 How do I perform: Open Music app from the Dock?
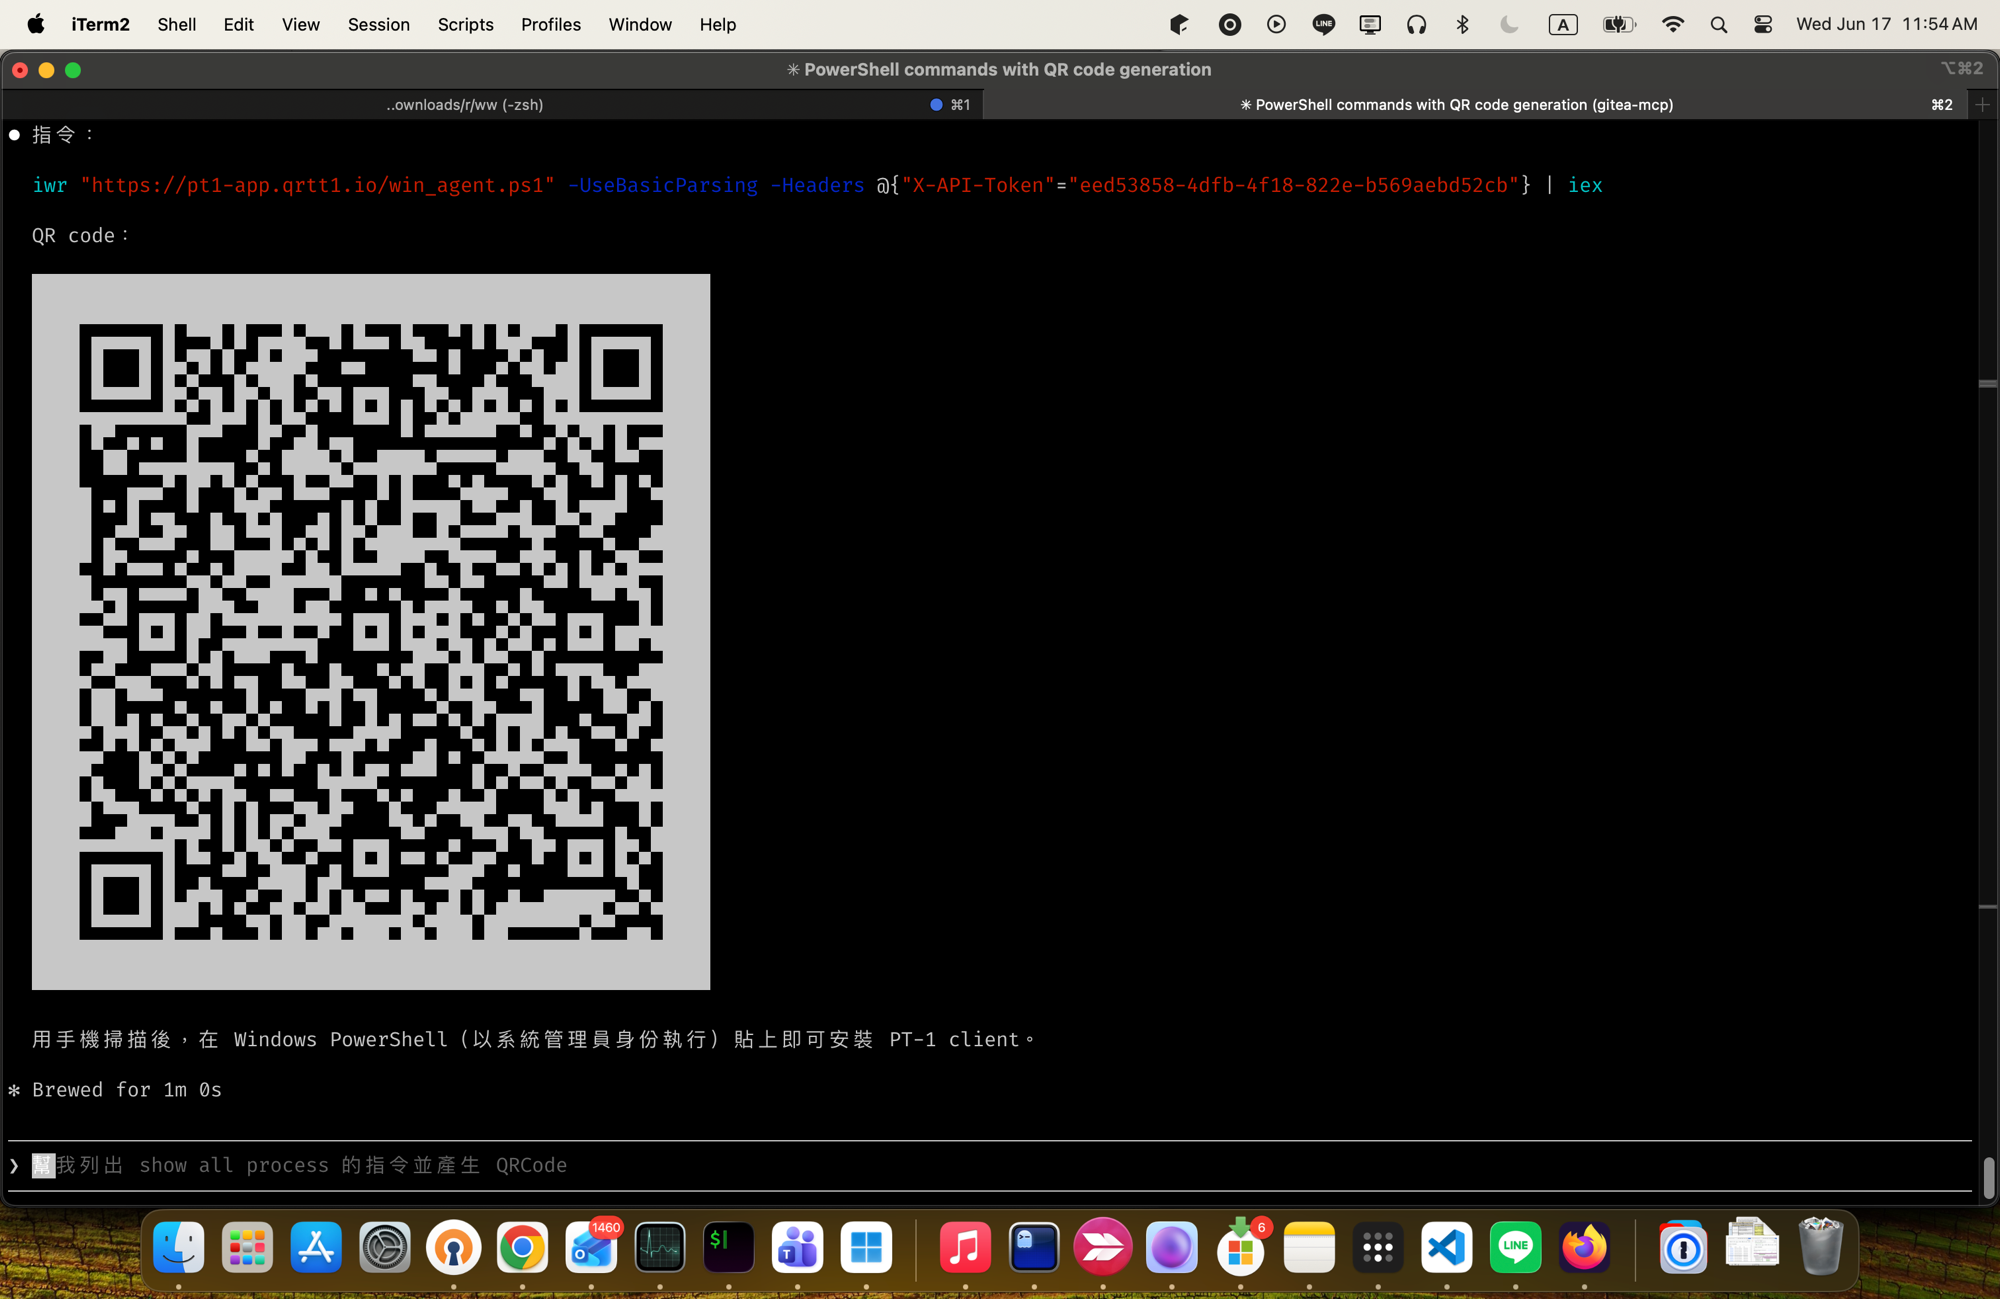click(965, 1247)
